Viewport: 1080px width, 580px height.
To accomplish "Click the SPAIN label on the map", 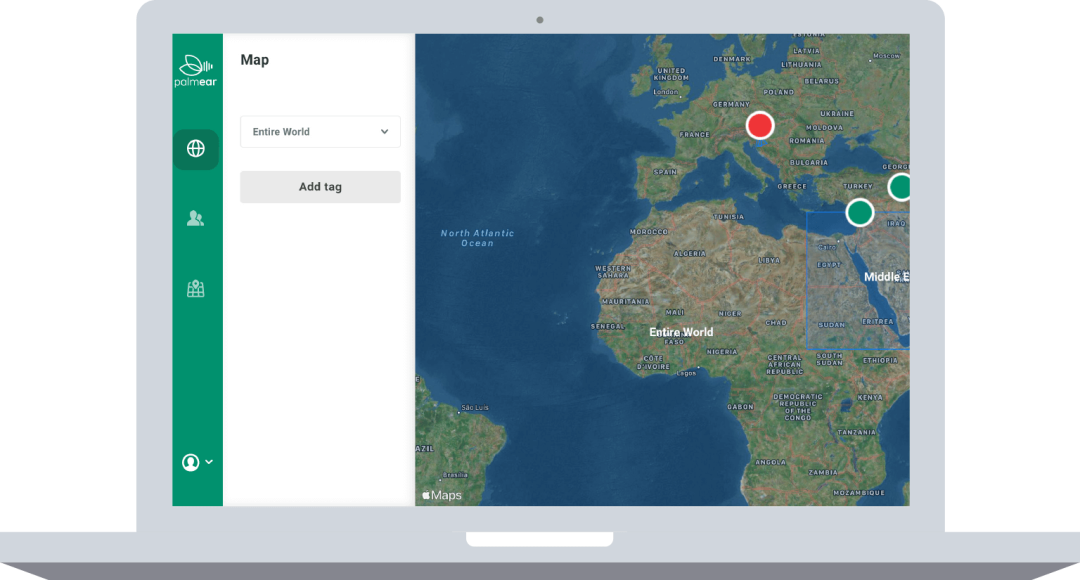I will click(665, 172).
